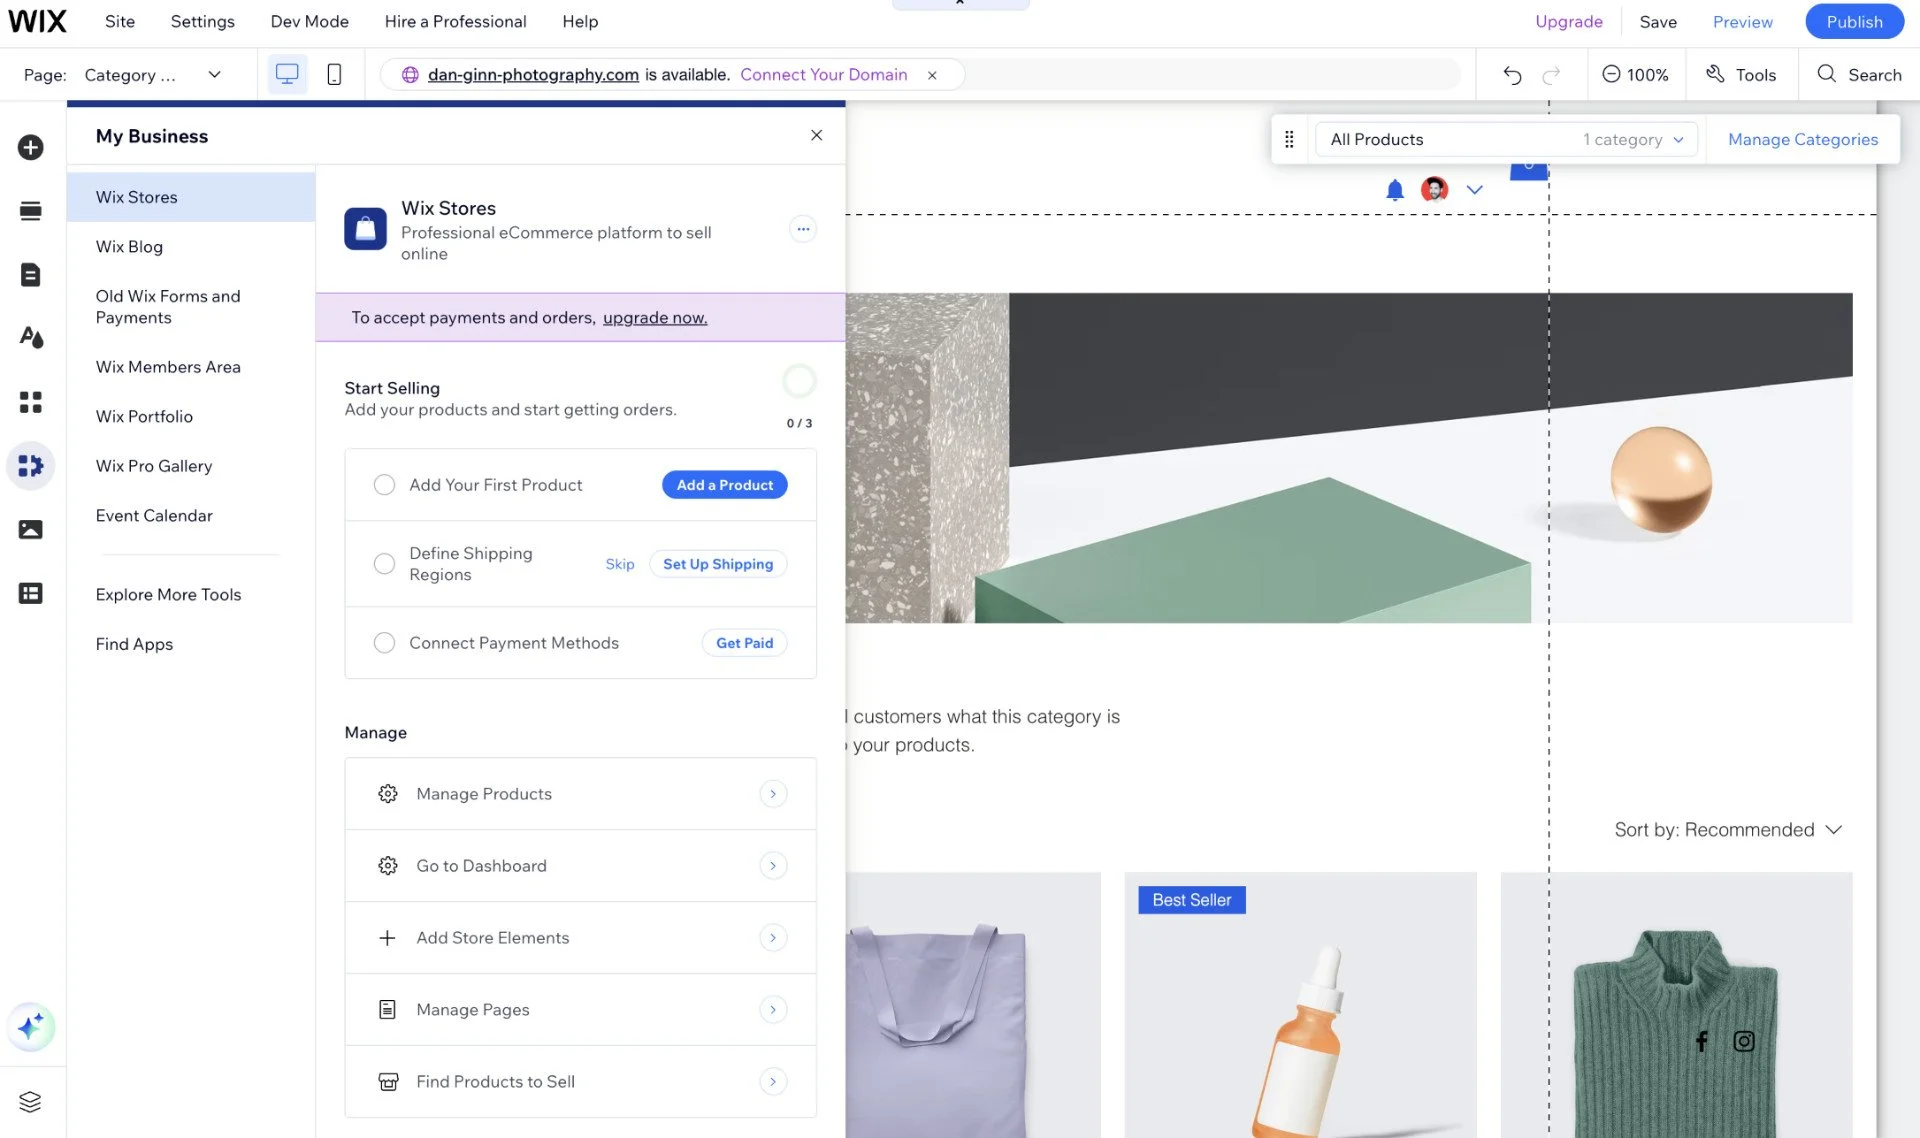Open the Dev Mode menu
This screenshot has height=1138, width=1920.
[309, 21]
